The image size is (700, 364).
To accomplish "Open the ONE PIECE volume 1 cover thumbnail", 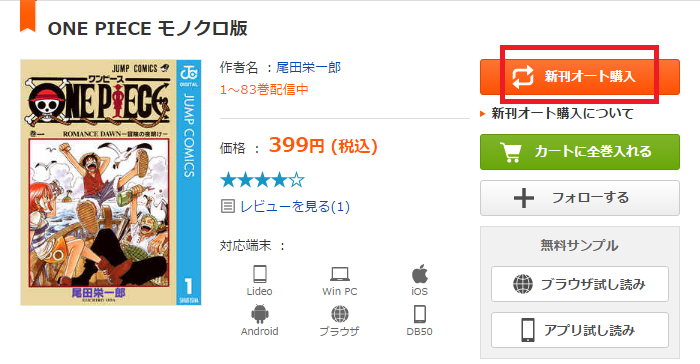I will [x=111, y=183].
